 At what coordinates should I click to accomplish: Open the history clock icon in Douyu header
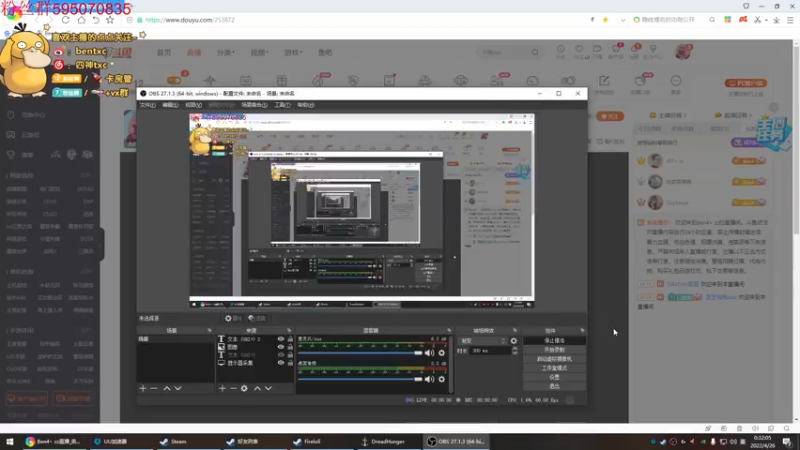coord(561,51)
